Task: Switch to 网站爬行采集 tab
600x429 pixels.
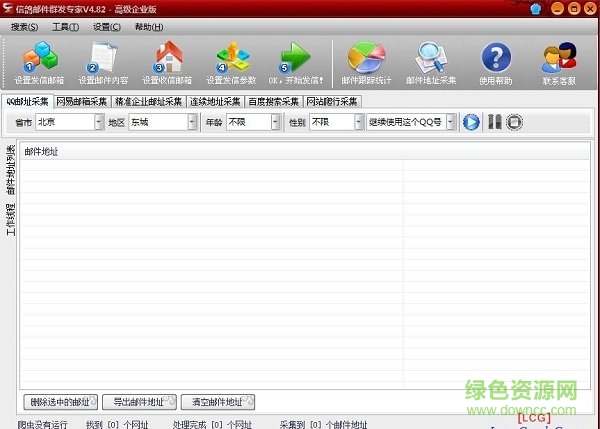Action: click(x=332, y=102)
